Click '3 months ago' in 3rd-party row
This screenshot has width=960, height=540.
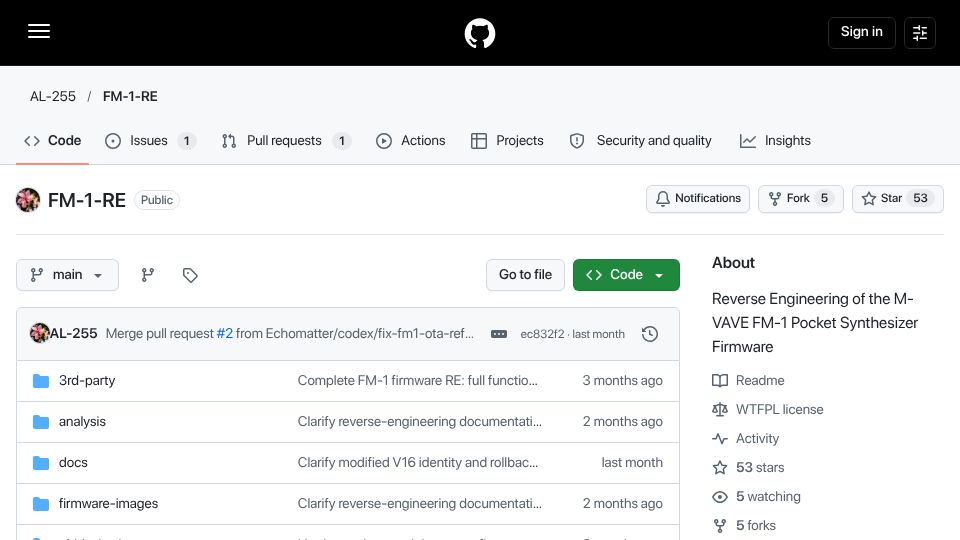point(622,380)
